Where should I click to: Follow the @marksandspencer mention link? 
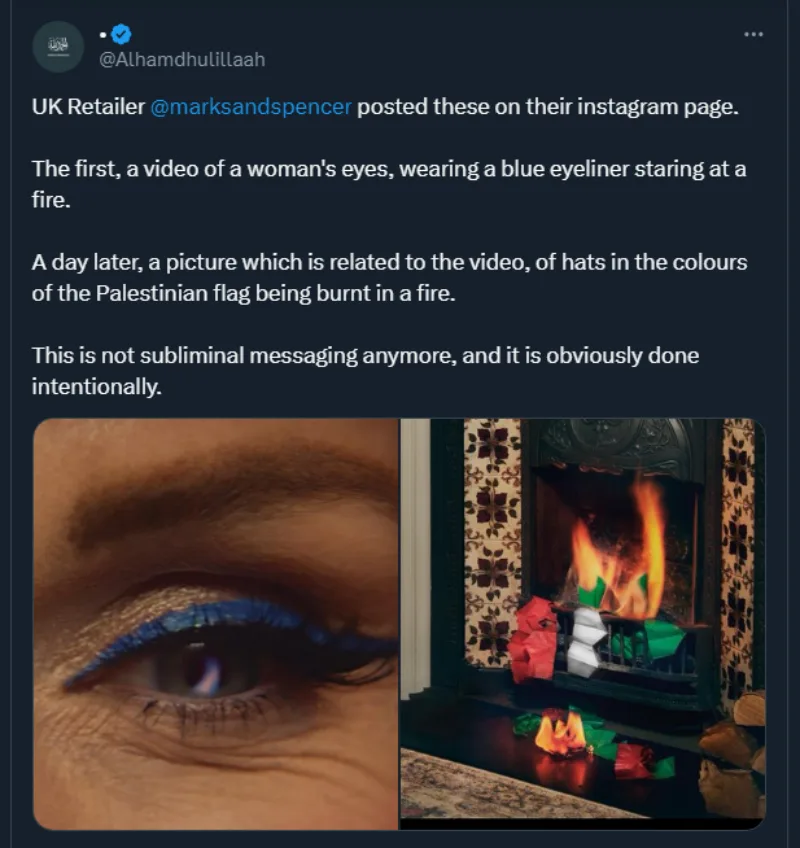click(x=250, y=107)
